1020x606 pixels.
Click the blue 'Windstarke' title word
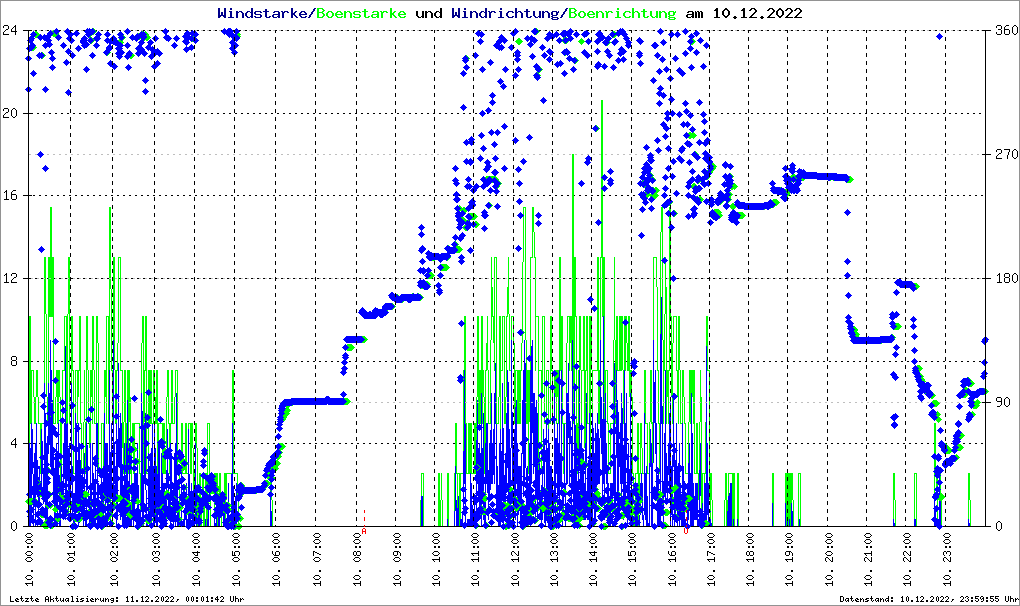click(264, 14)
